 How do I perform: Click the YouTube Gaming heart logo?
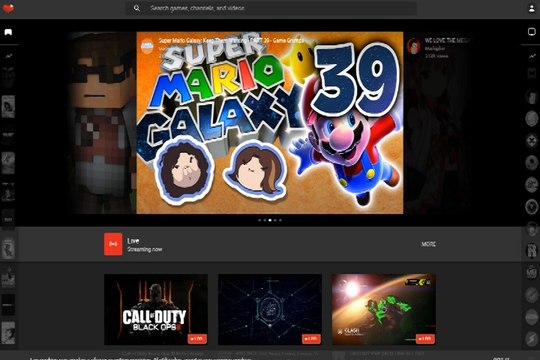click(8, 8)
